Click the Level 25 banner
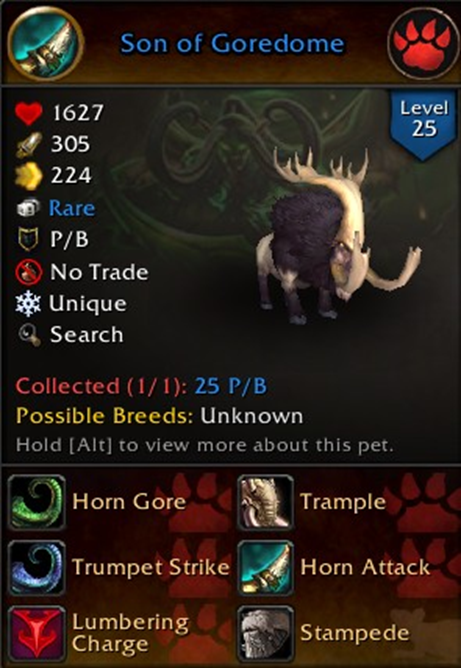This screenshot has height=668, width=461. pyautogui.click(x=424, y=124)
